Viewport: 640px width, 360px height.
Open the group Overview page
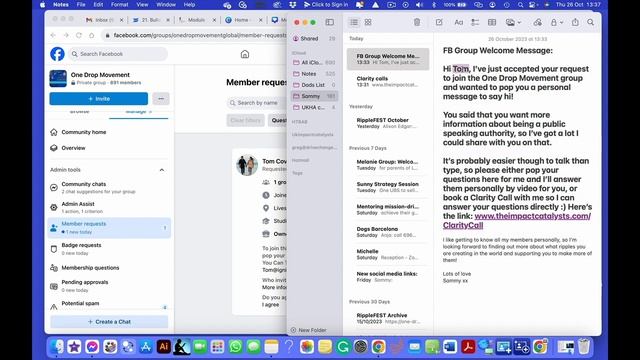coord(108,148)
